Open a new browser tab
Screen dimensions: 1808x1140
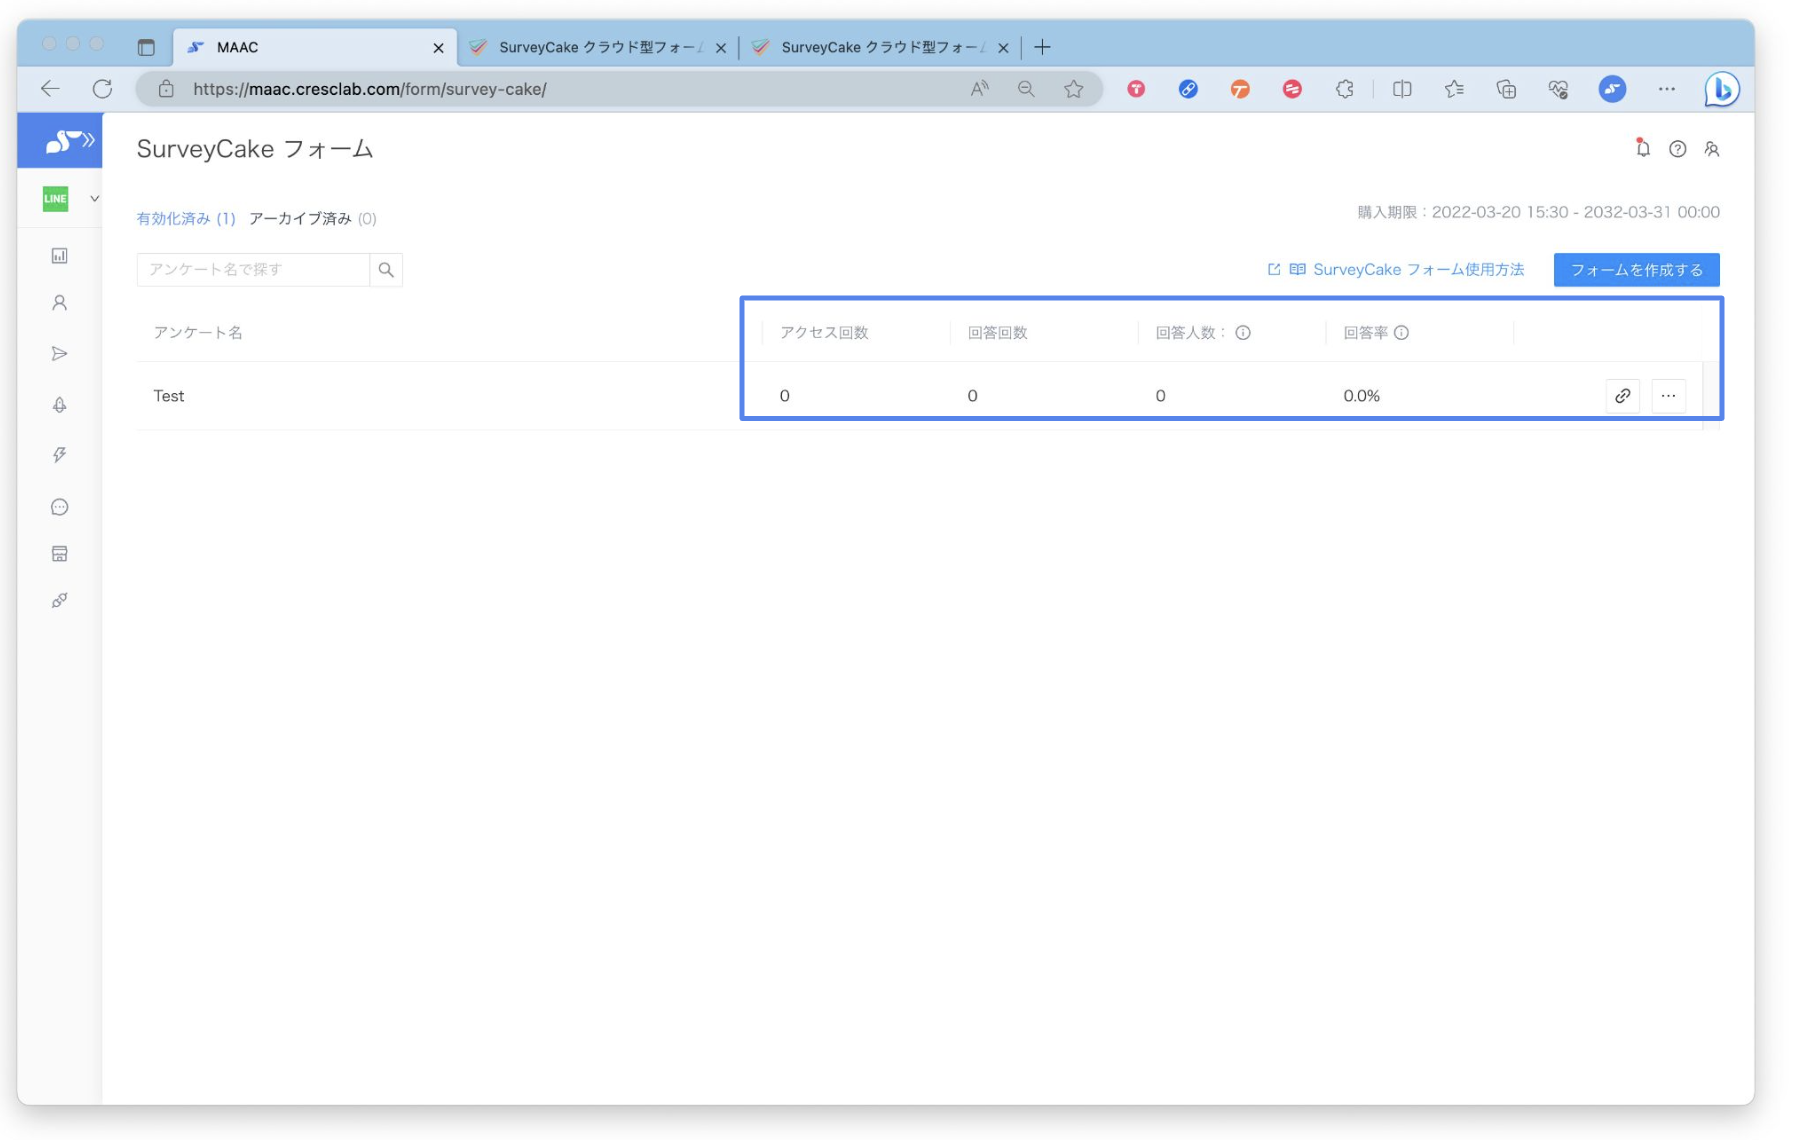1042,47
